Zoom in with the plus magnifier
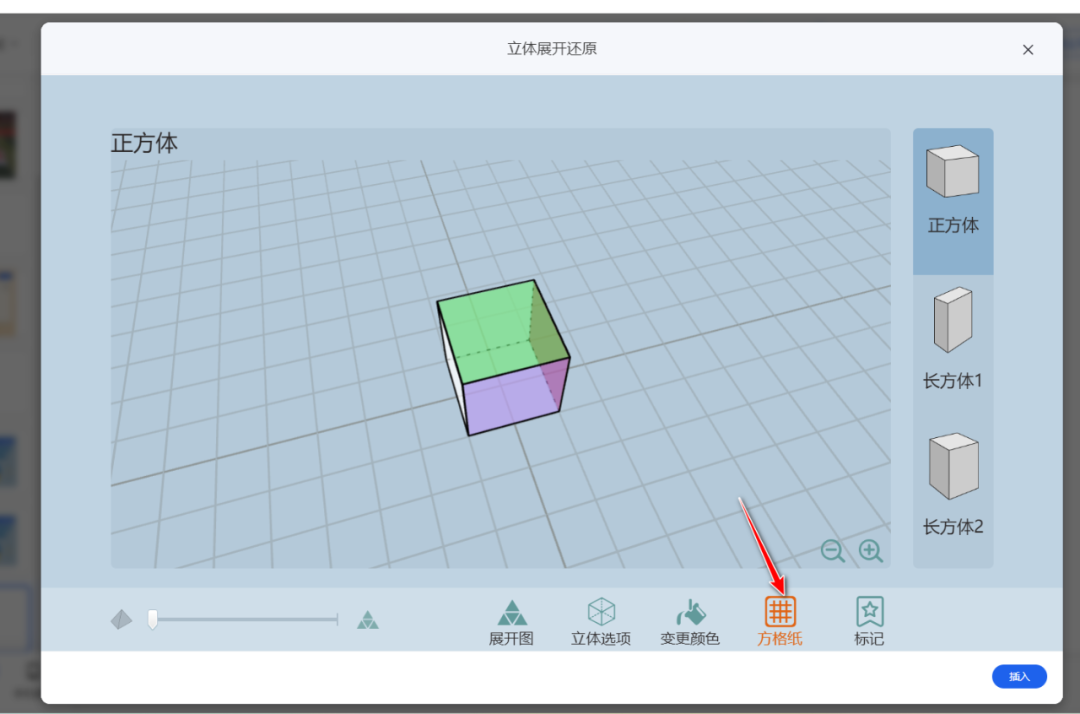The width and height of the screenshot is (1080, 714). 871,551
